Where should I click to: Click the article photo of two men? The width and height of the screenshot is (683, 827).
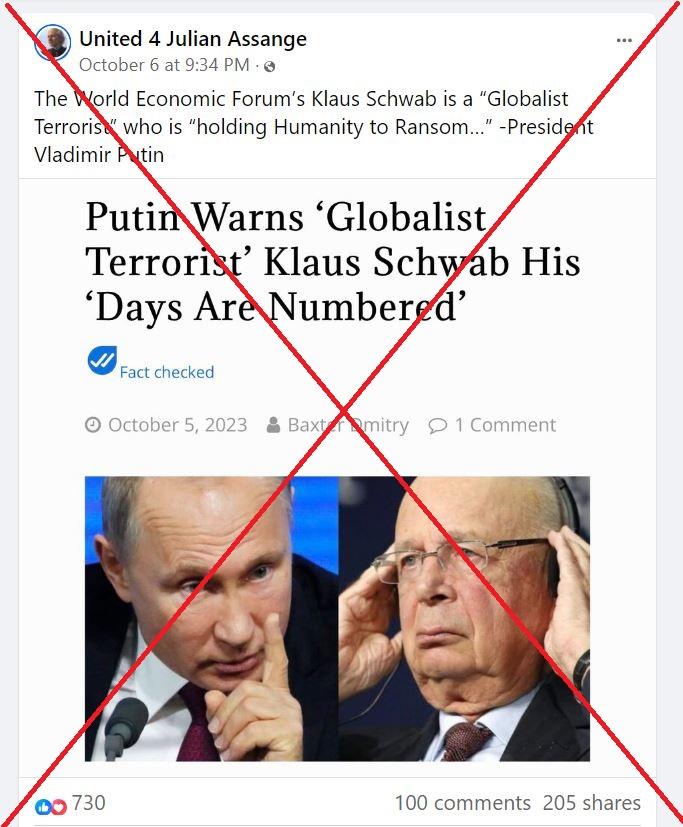338,619
